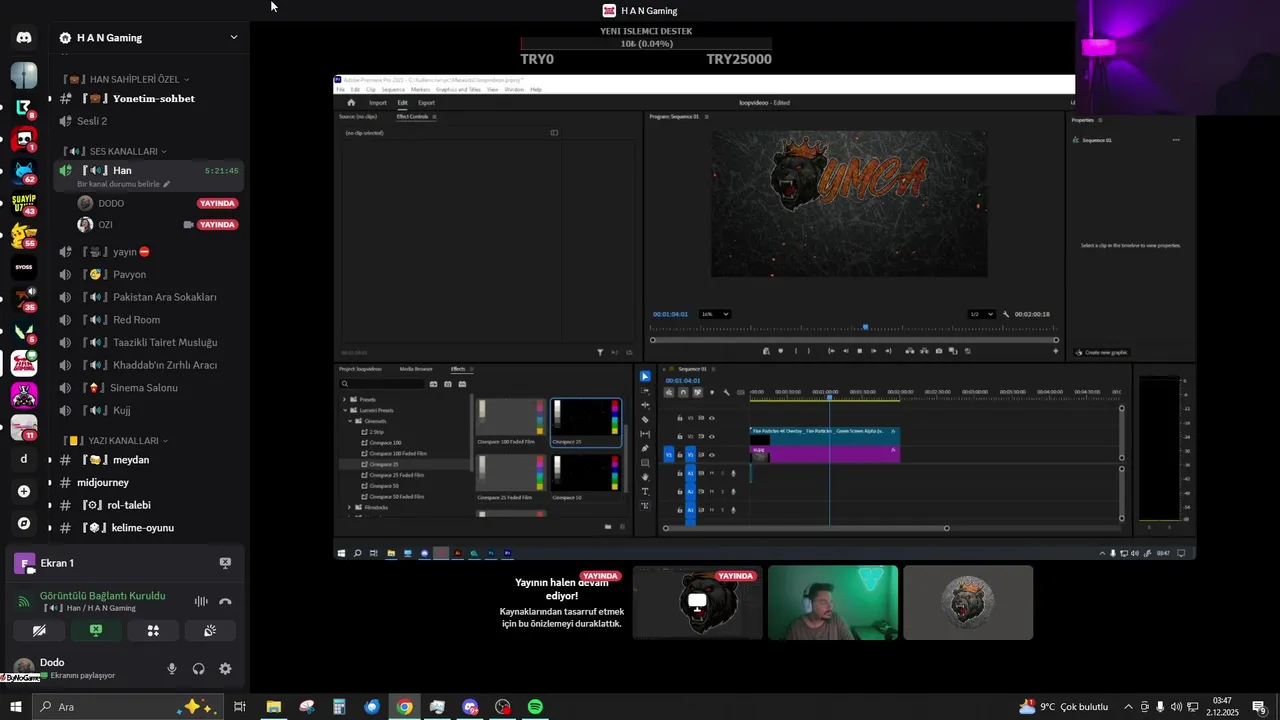Image resolution: width=1280 pixels, height=720 pixels.
Task: Click the timeline horizontal zoom scrollbar
Action: tap(806, 528)
